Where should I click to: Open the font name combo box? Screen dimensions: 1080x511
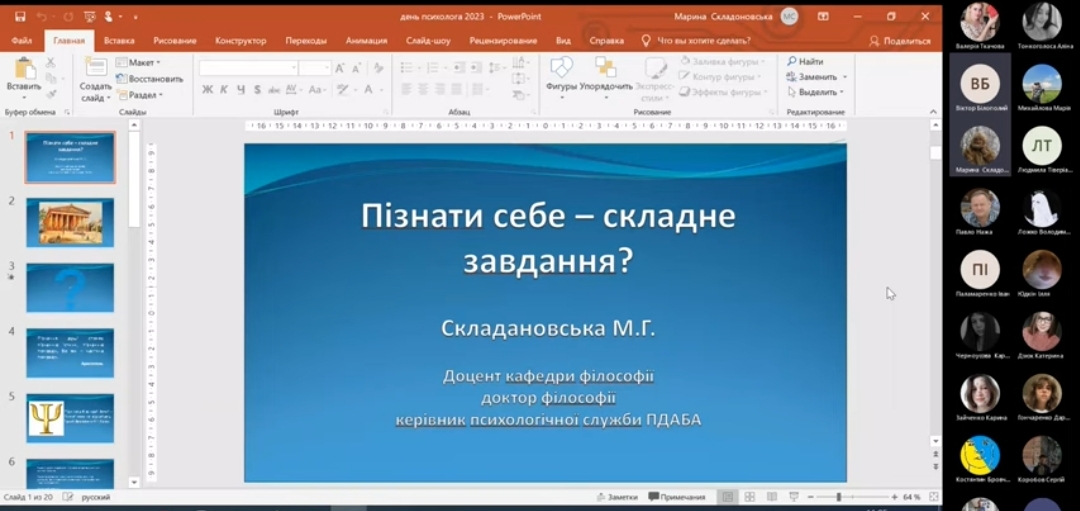click(249, 68)
